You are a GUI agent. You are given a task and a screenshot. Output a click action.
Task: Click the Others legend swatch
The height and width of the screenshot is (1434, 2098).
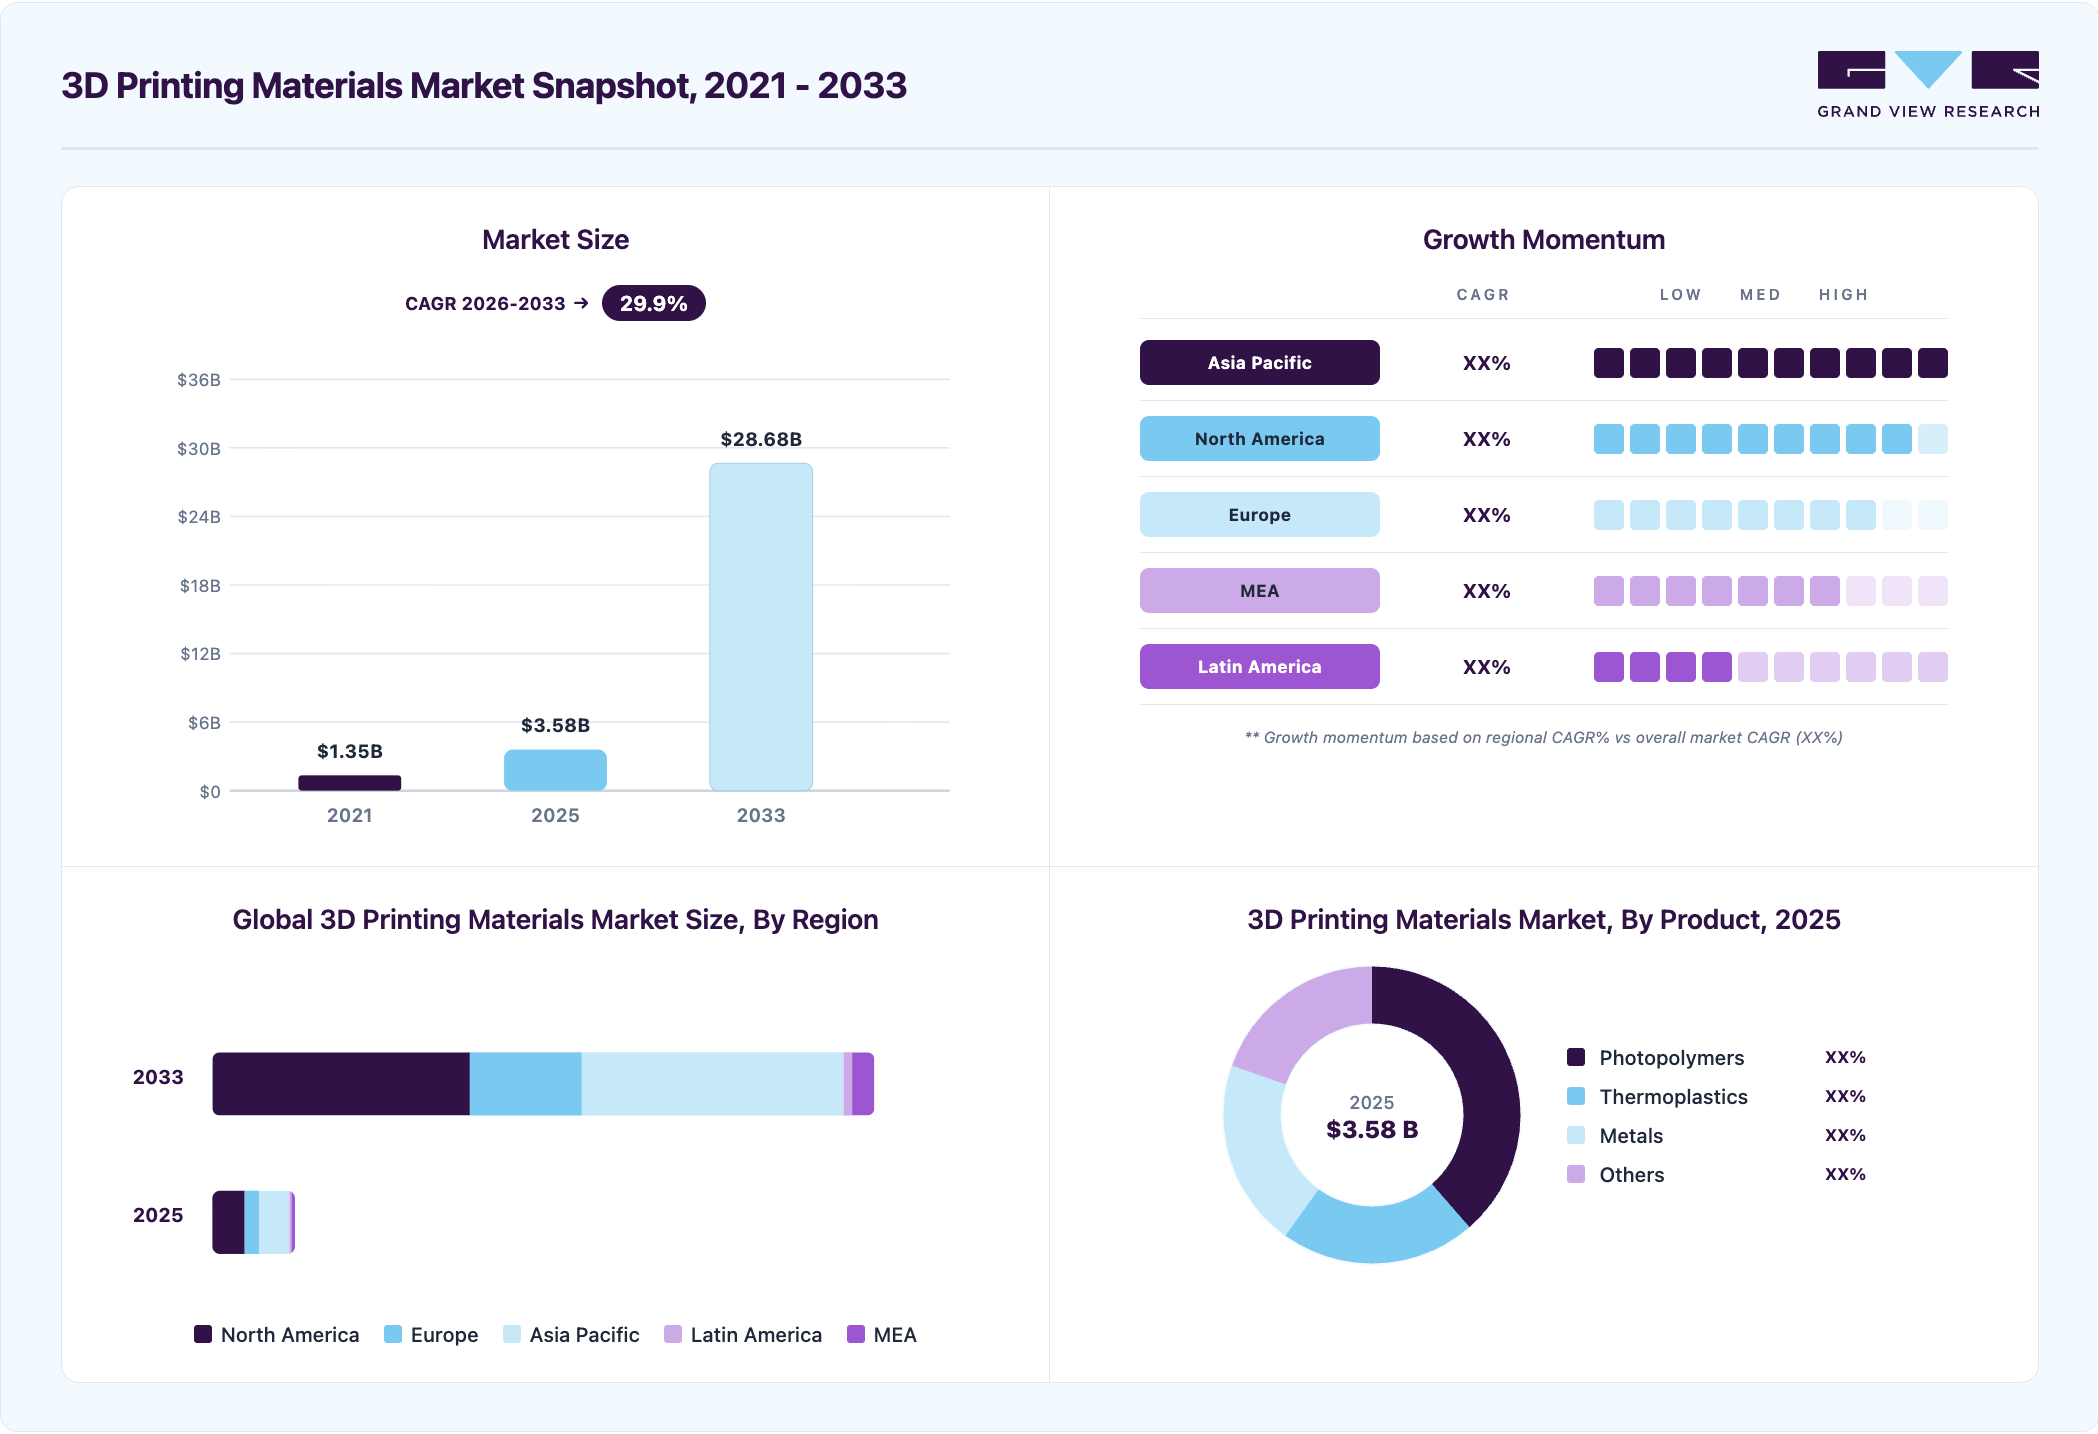pyautogui.click(x=1576, y=1174)
